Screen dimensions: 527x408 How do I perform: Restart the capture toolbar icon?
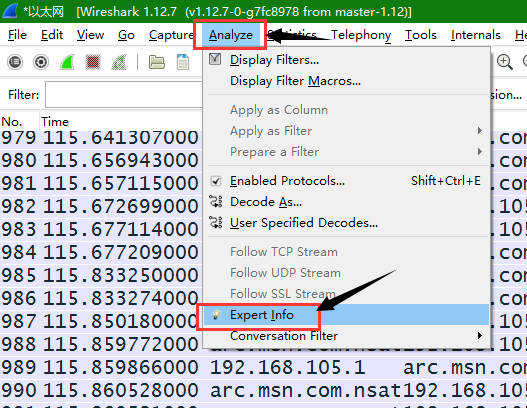(x=119, y=62)
